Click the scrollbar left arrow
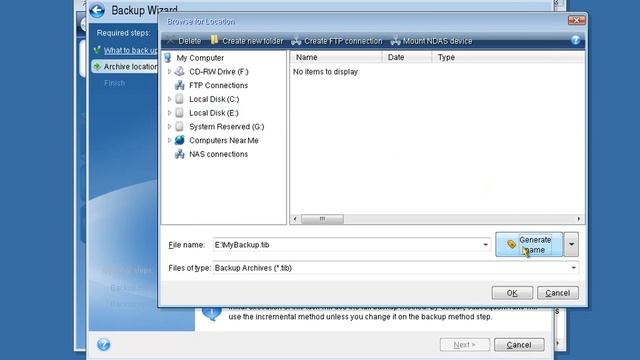This screenshot has height=360, width=640. pos(295,219)
